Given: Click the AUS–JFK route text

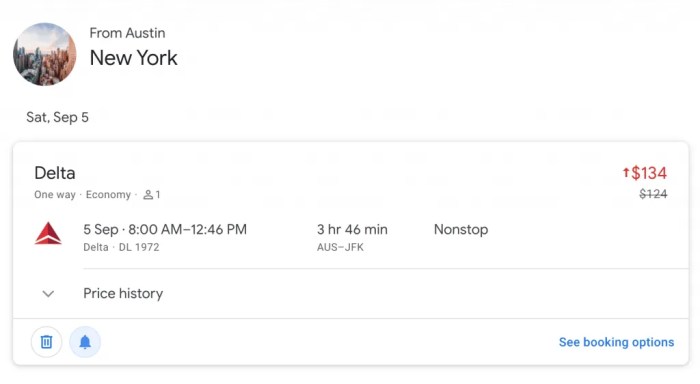Looking at the screenshot, I should tap(340, 247).
